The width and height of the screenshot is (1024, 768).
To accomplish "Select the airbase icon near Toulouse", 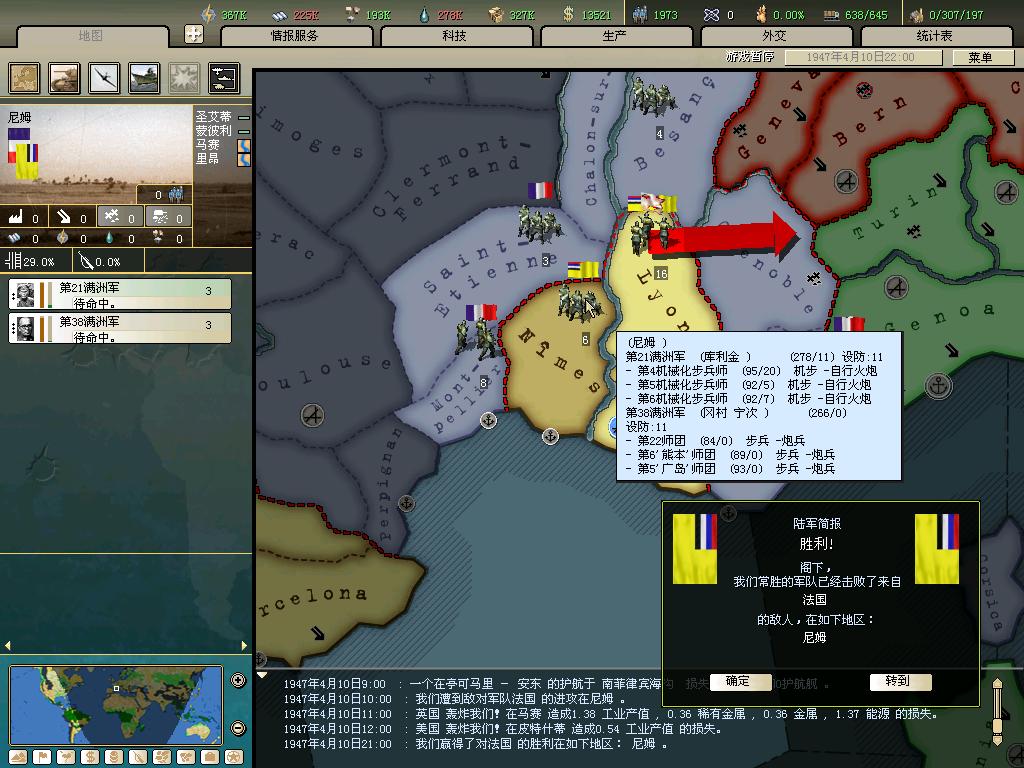I will point(313,415).
